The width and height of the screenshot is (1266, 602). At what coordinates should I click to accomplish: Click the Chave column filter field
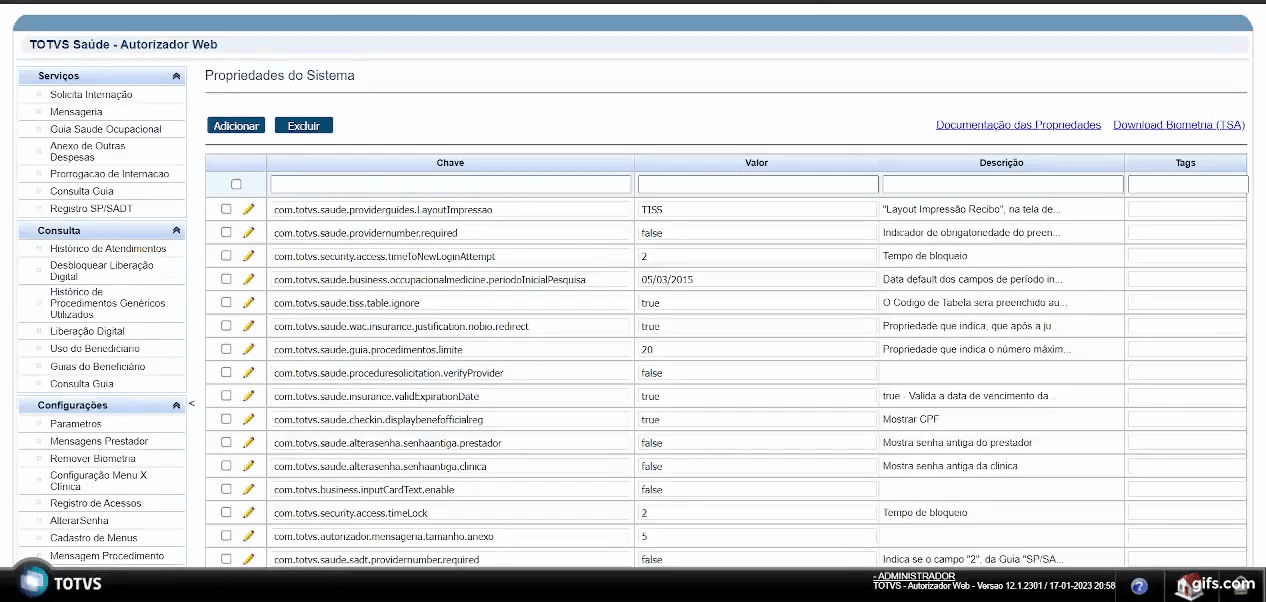(450, 185)
